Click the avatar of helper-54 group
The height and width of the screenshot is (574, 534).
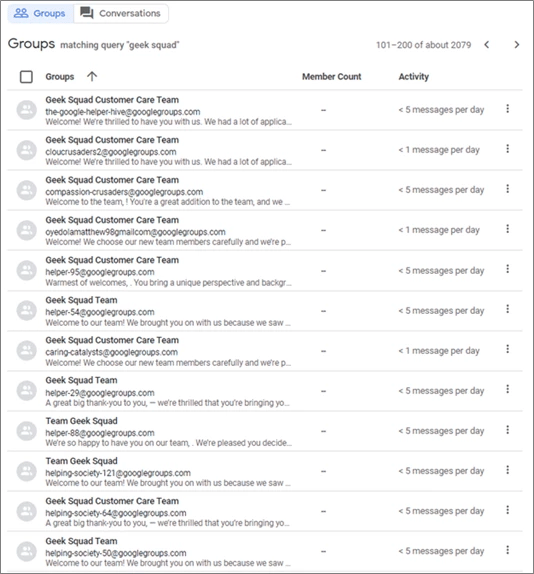[26, 310]
